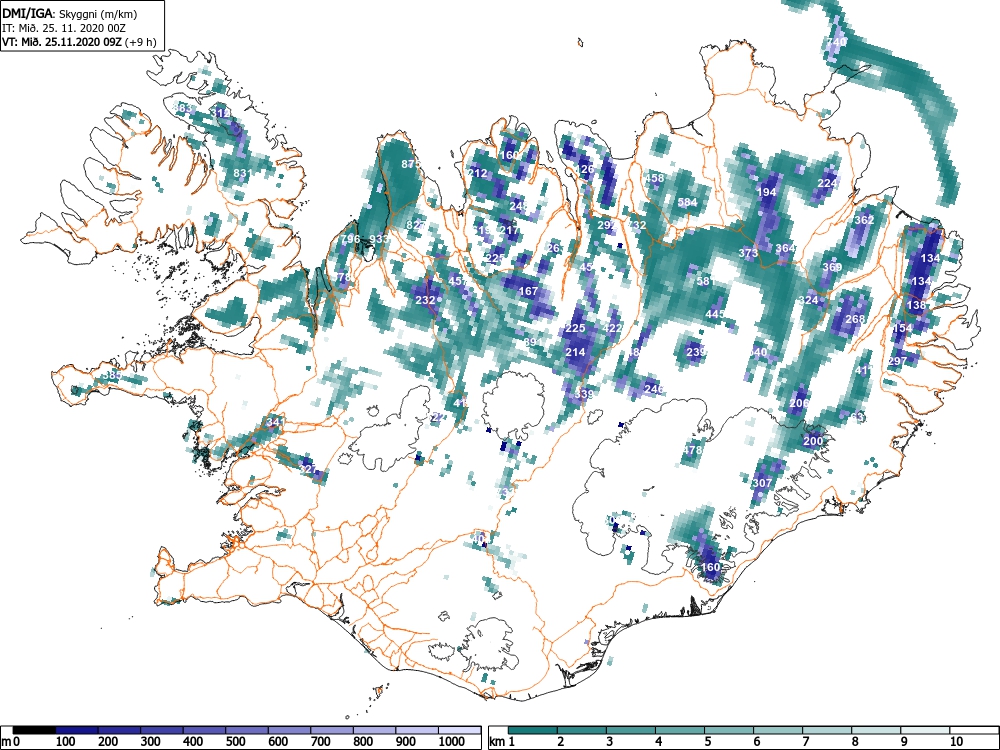Select the 581 value on the map
Screen dimensions: 1000x750
tap(704, 281)
